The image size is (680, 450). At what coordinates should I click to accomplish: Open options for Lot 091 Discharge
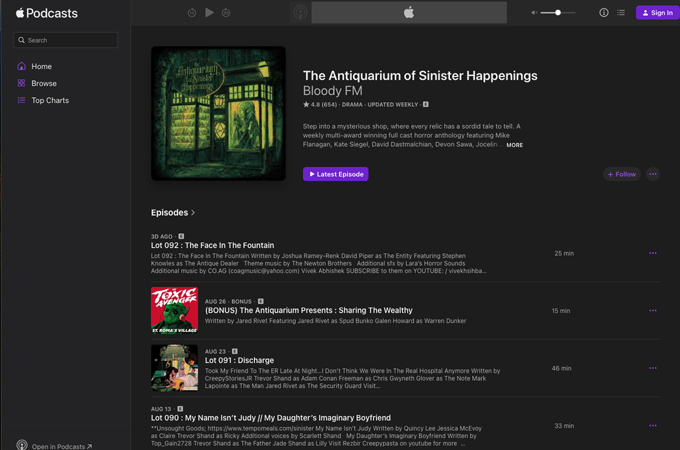(653, 368)
